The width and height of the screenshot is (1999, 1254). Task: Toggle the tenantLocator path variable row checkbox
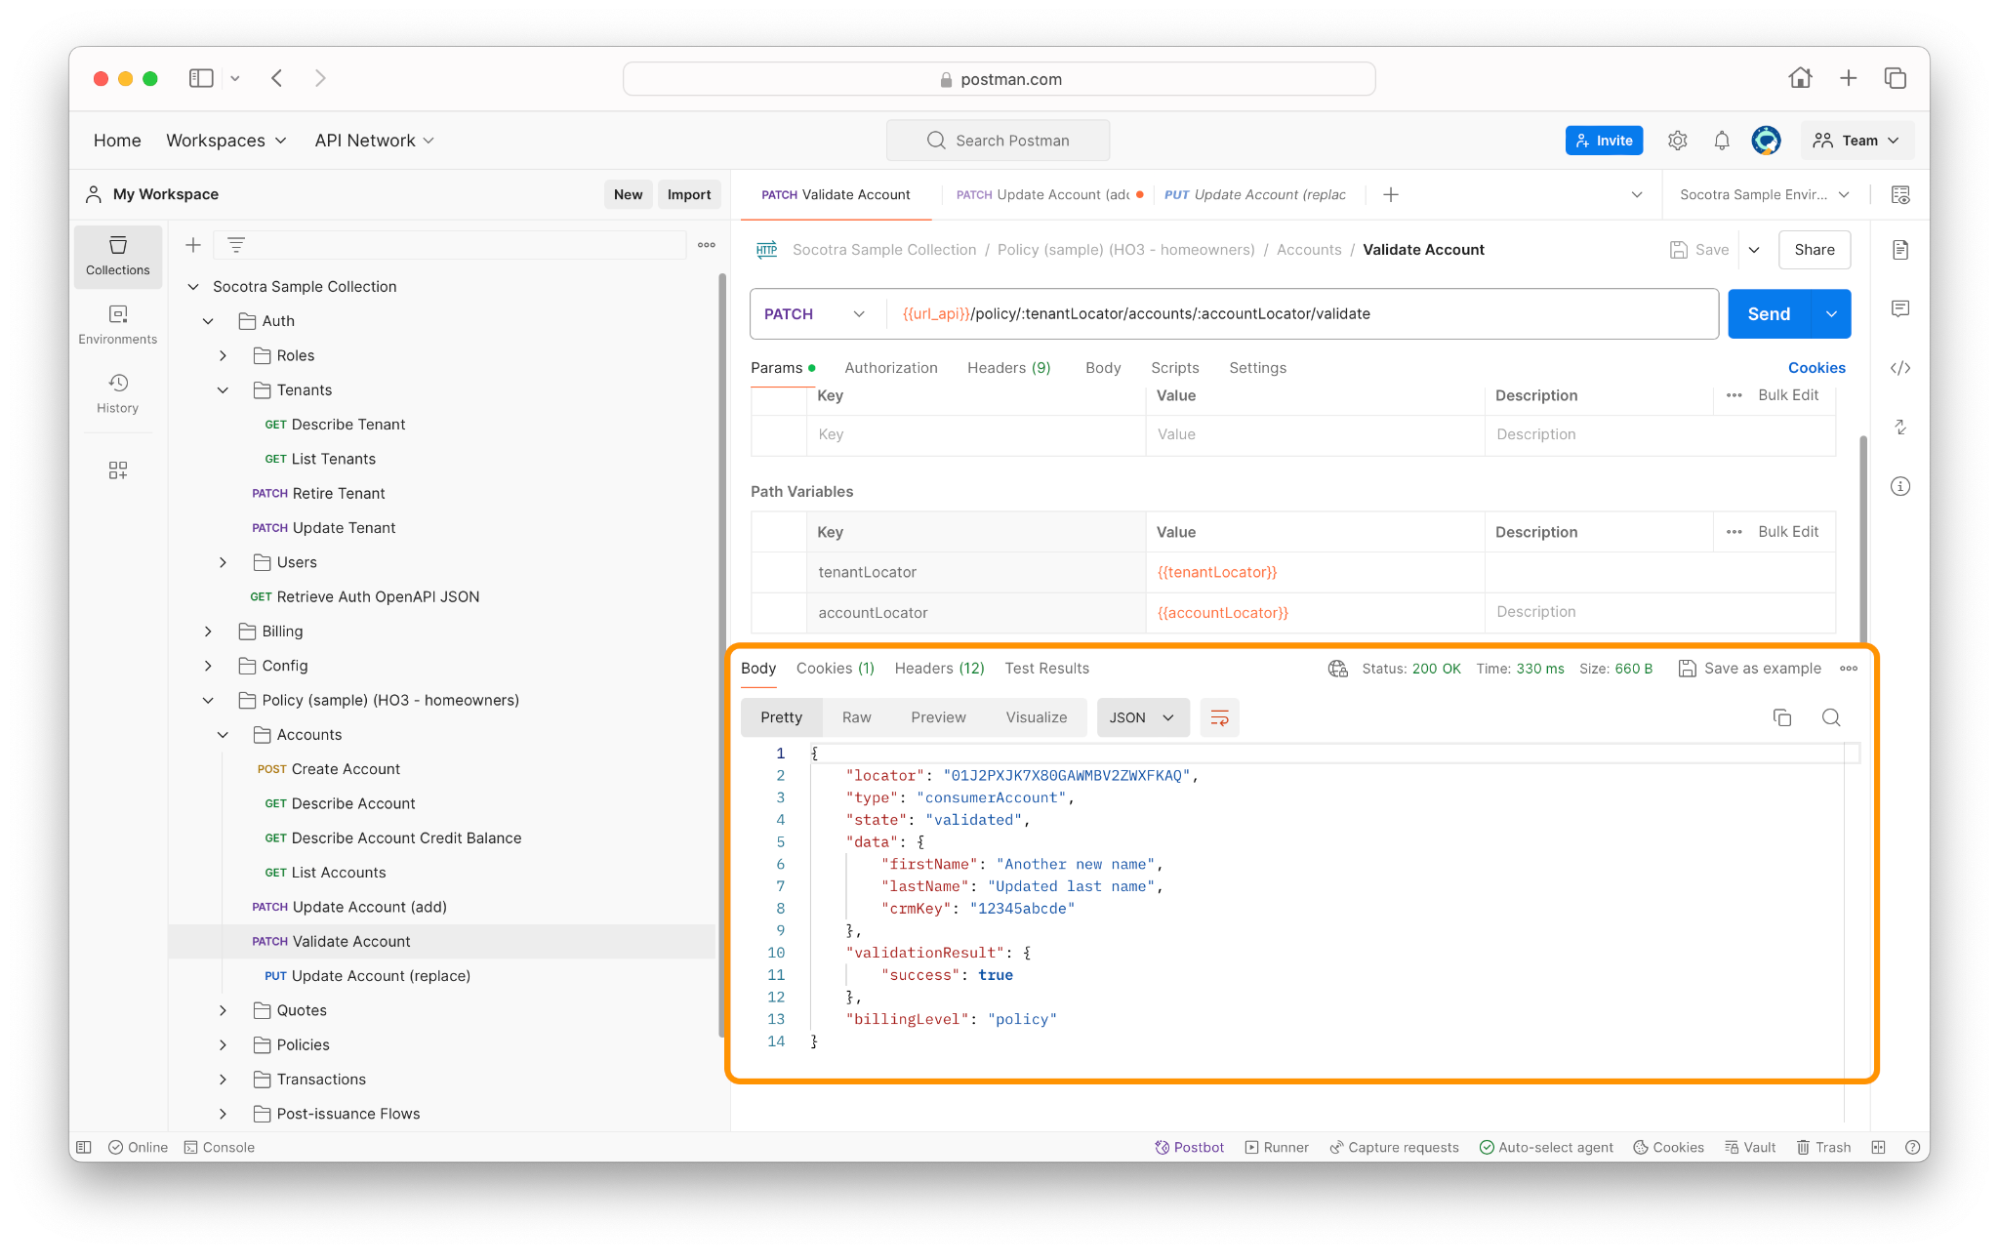tap(778, 572)
